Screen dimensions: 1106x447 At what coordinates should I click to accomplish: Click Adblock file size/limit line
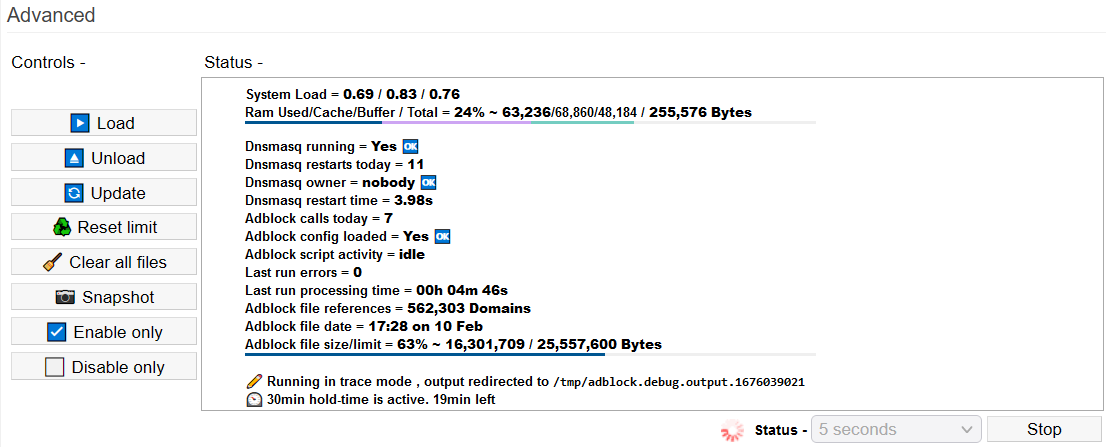[454, 345]
